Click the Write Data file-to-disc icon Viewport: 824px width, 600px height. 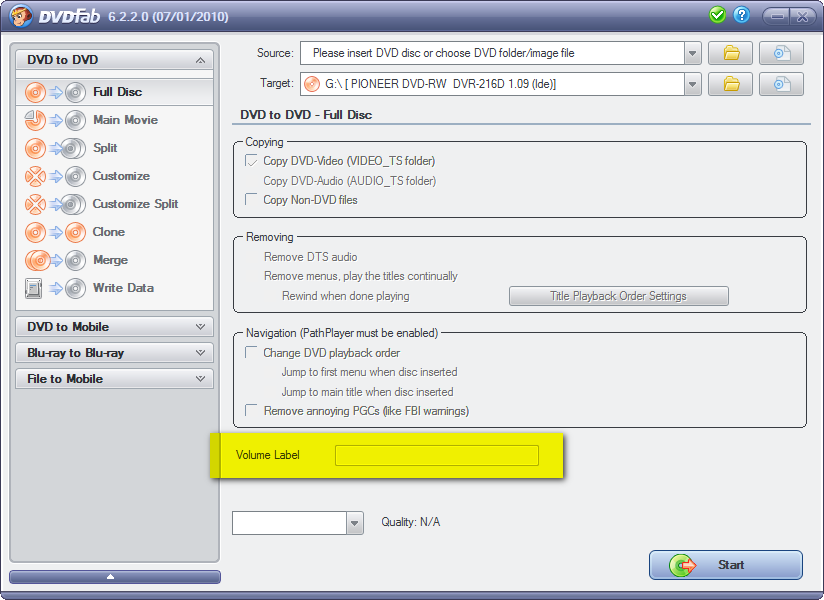[55, 288]
